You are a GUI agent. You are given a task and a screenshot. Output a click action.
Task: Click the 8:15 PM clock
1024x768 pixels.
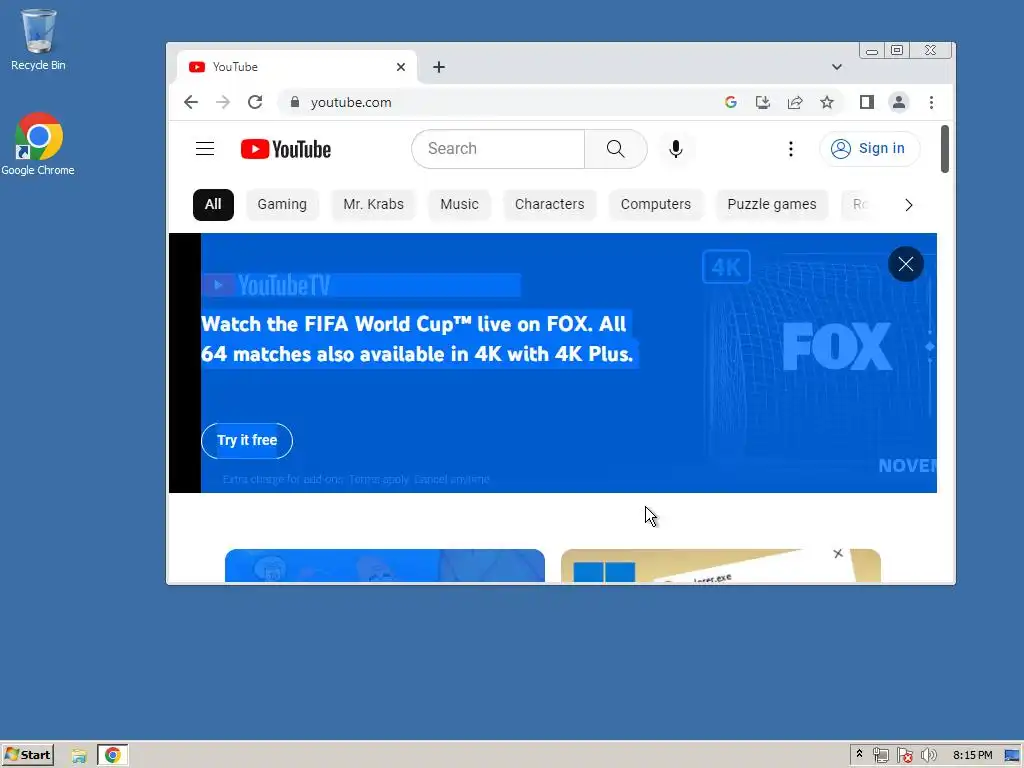[972, 756]
